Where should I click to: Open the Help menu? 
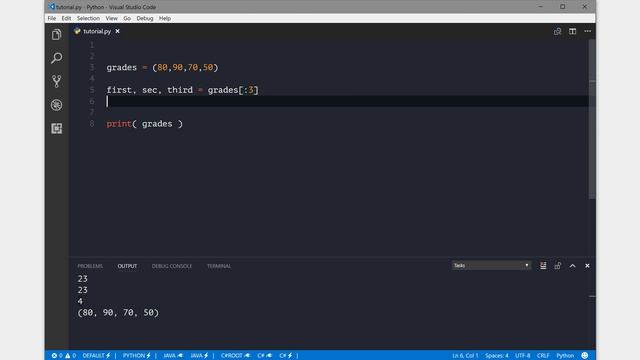(x=165, y=18)
